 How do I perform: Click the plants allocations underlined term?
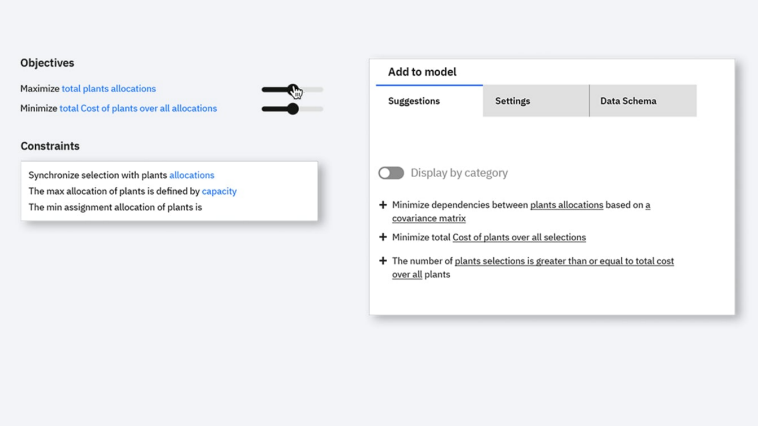click(x=567, y=205)
